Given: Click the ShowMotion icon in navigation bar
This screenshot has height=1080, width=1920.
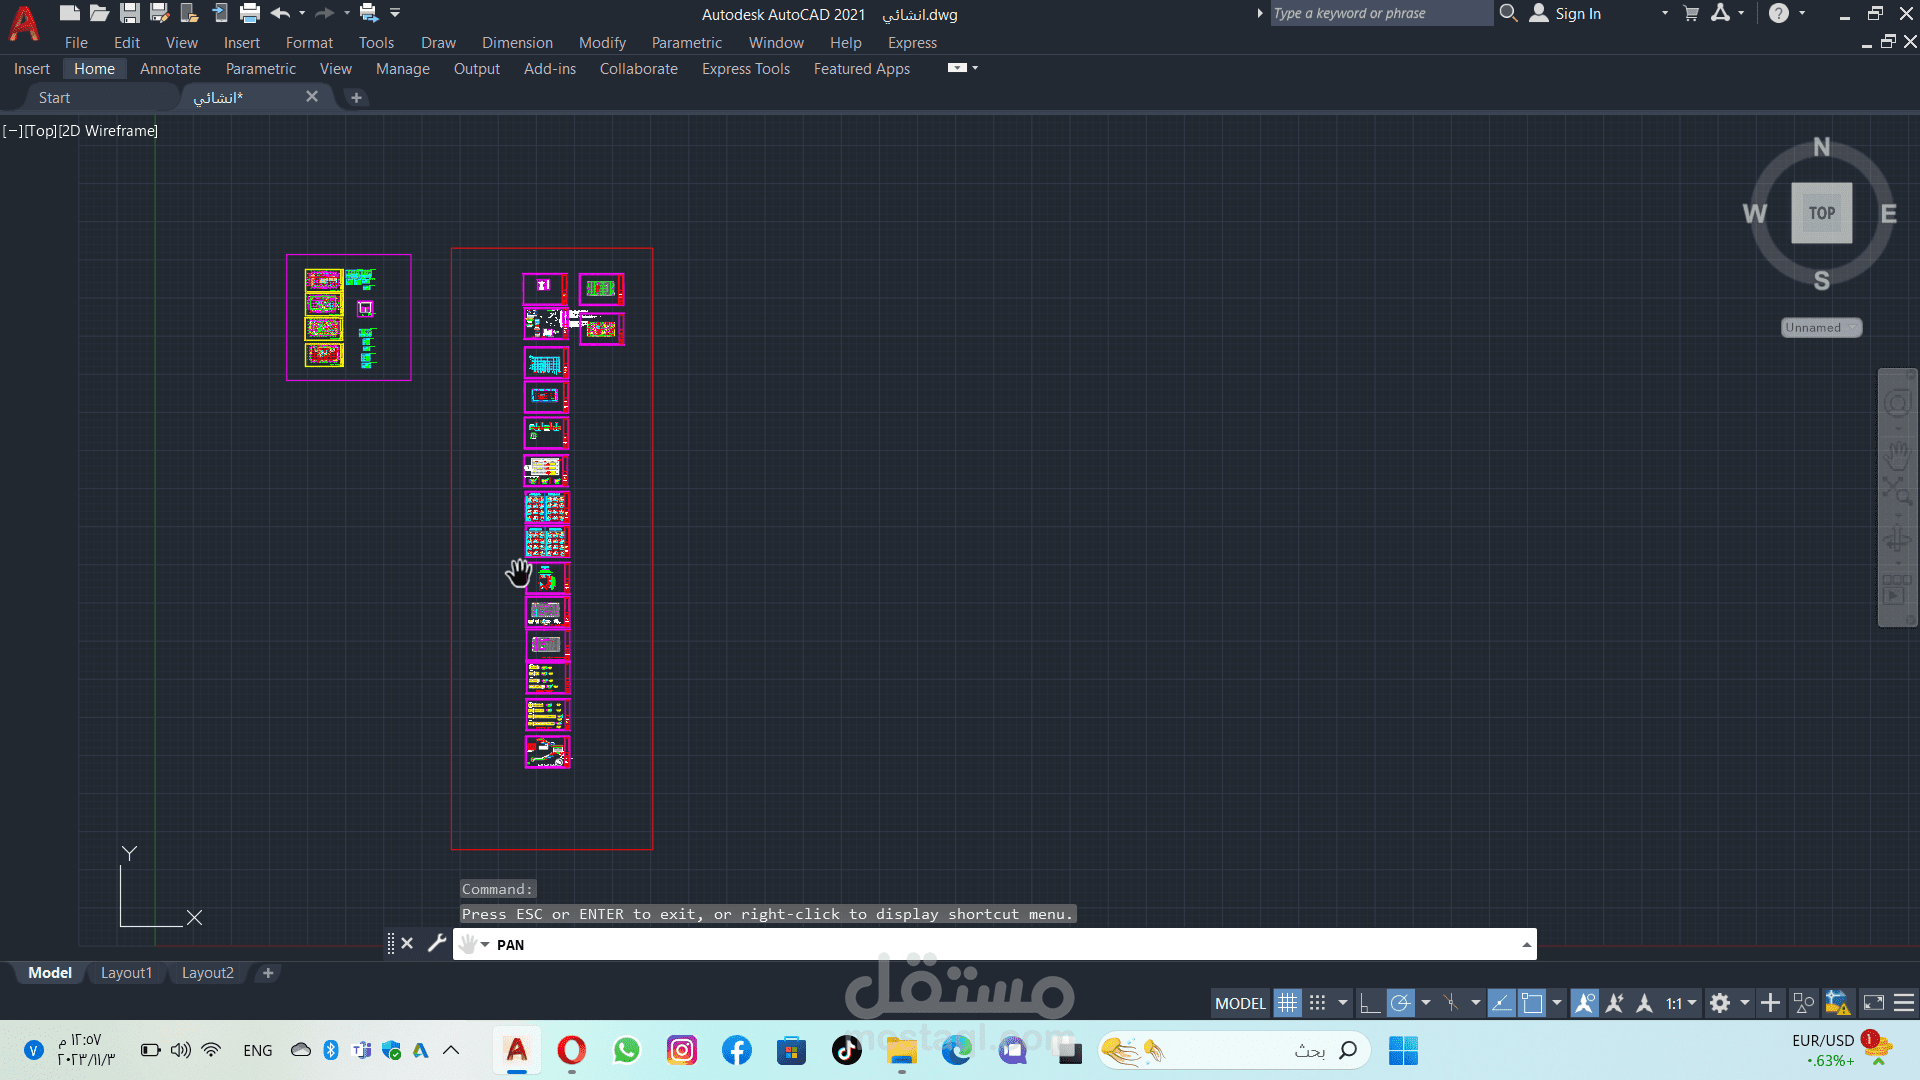Looking at the screenshot, I should [x=1897, y=590].
